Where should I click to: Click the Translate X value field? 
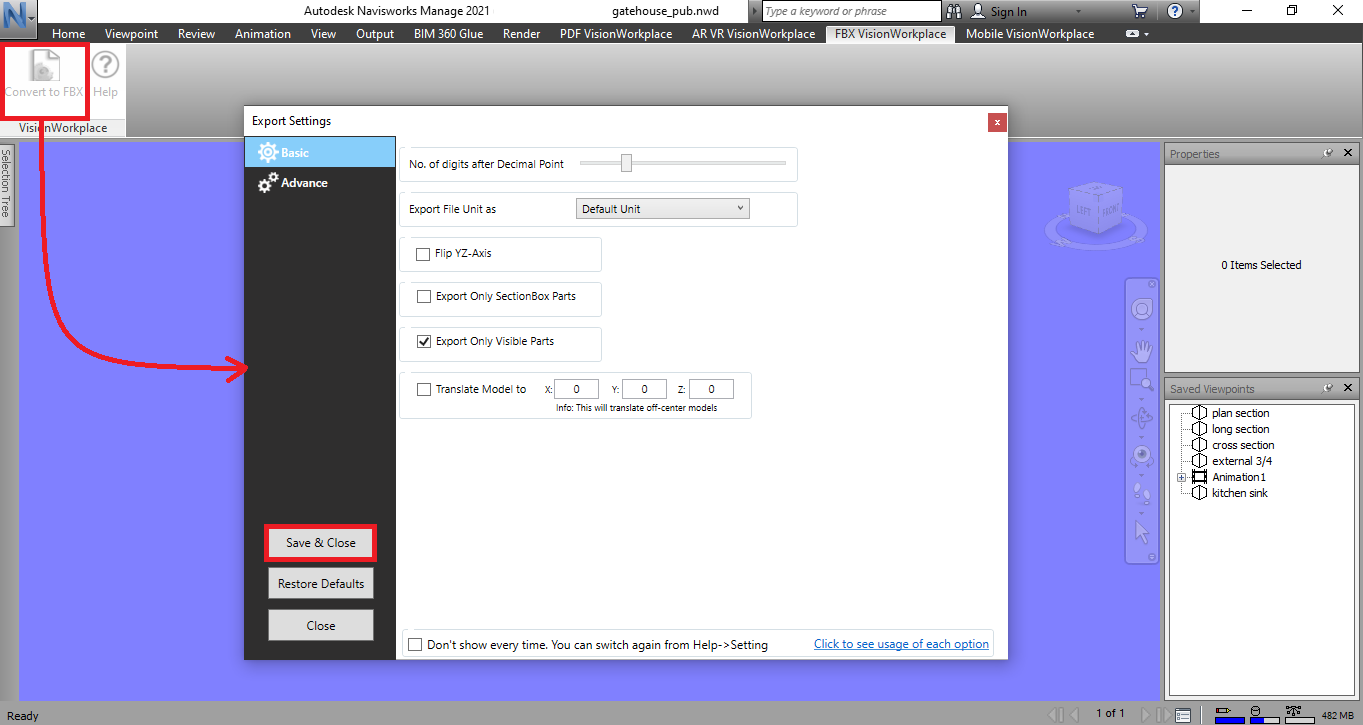coord(577,390)
